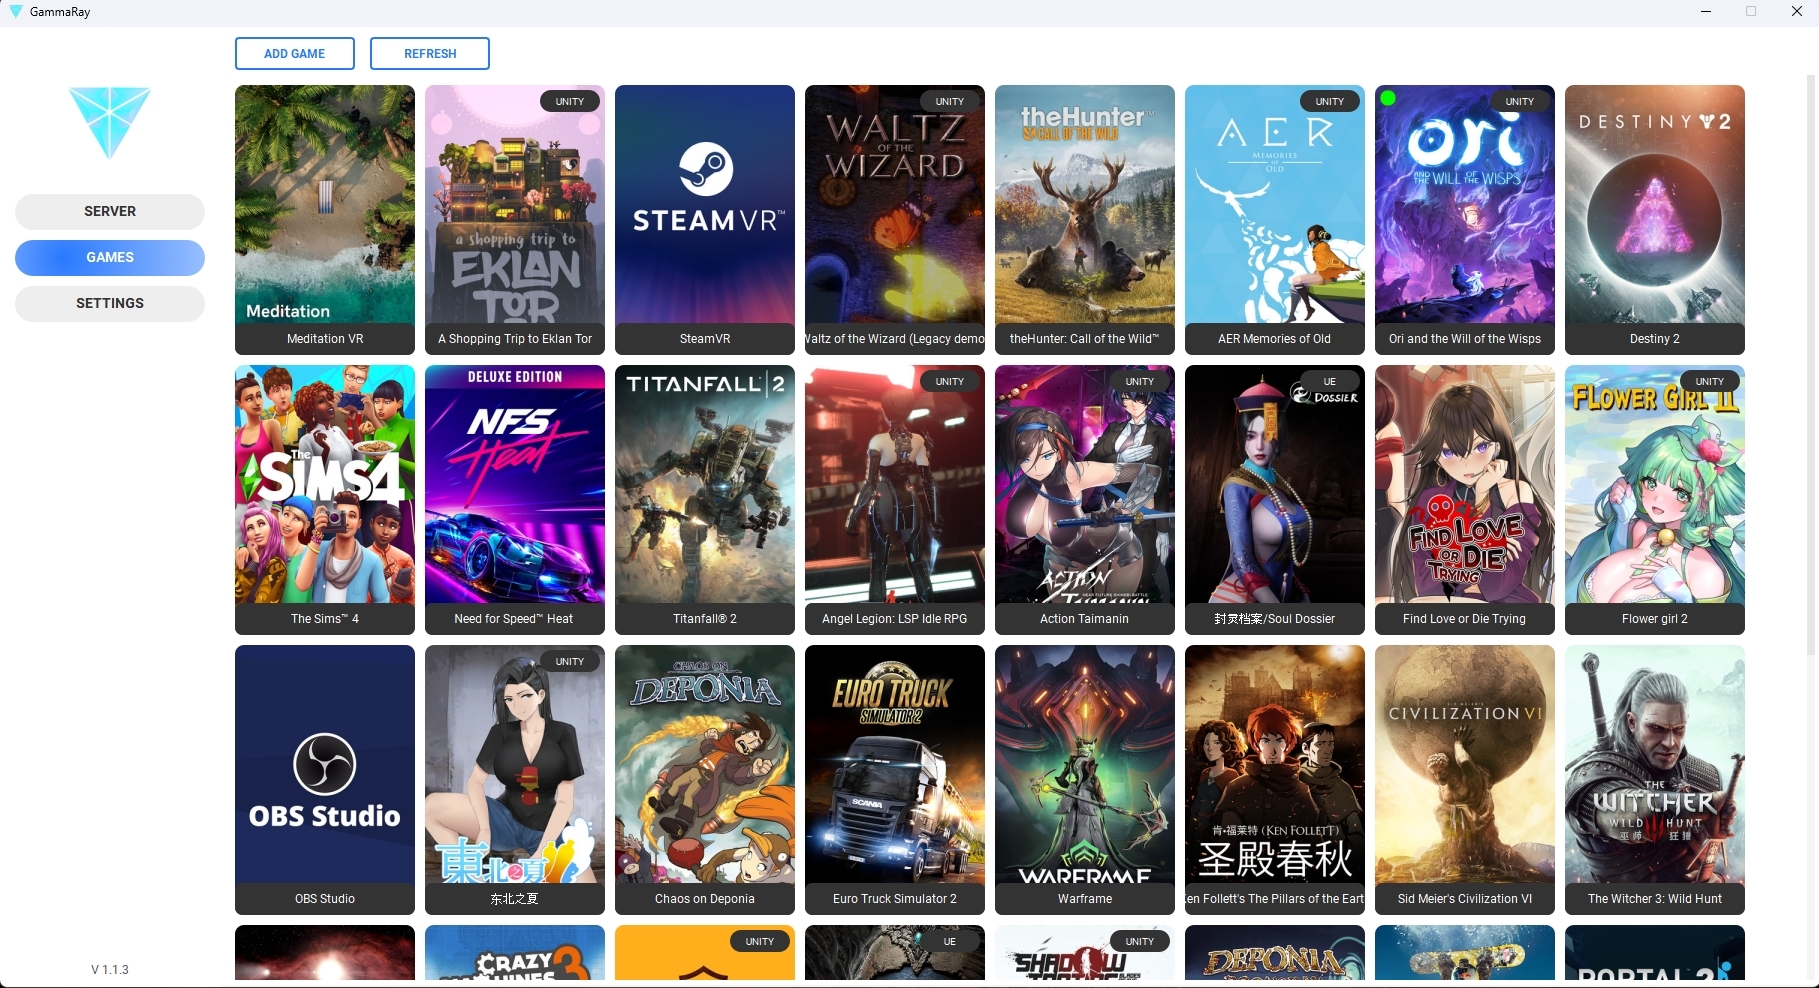The image size is (1819, 988).
Task: Open the SETTINGS section
Action: click(110, 303)
